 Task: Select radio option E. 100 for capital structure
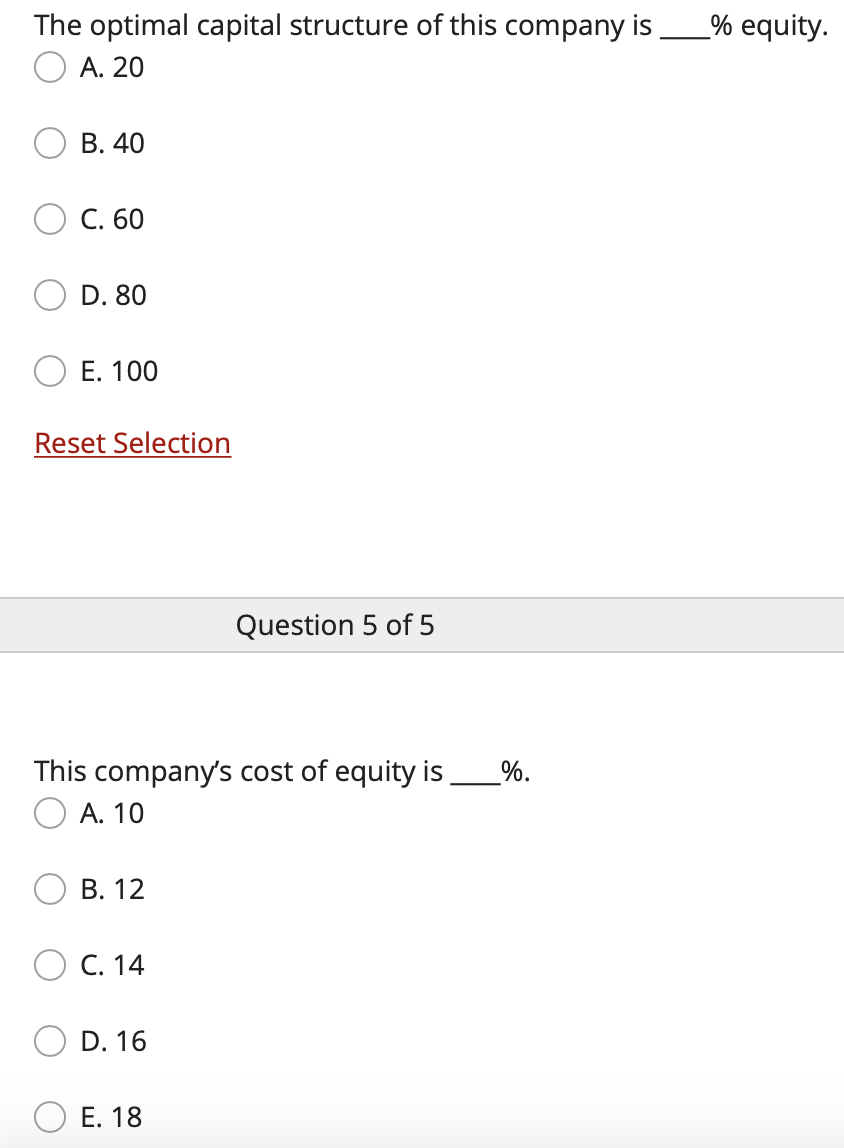tap(49, 371)
